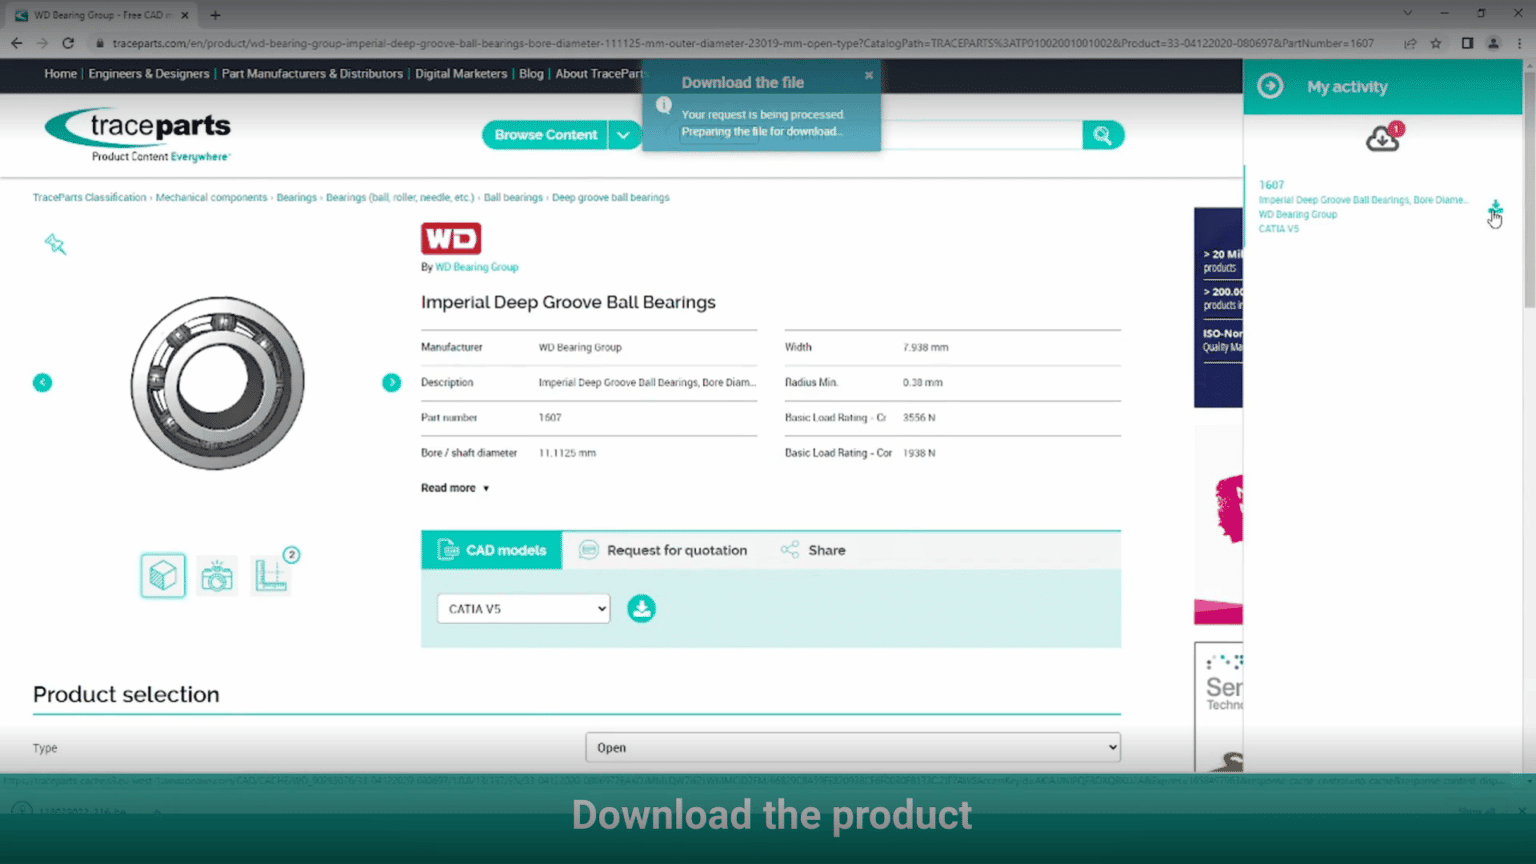The height and width of the screenshot is (864, 1536).
Task: Show the next product image
Action: click(391, 383)
